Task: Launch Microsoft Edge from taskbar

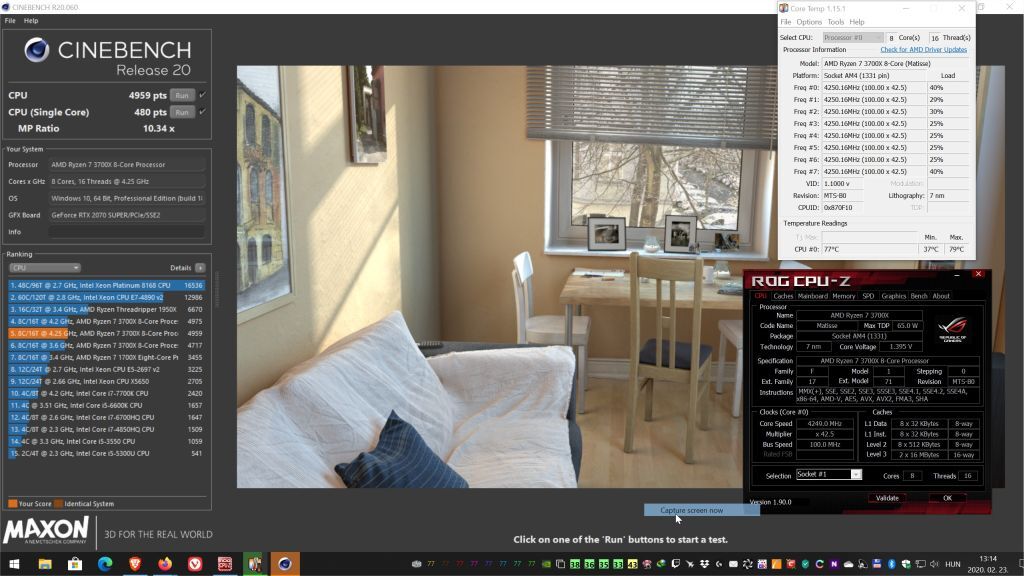Action: (x=105, y=564)
